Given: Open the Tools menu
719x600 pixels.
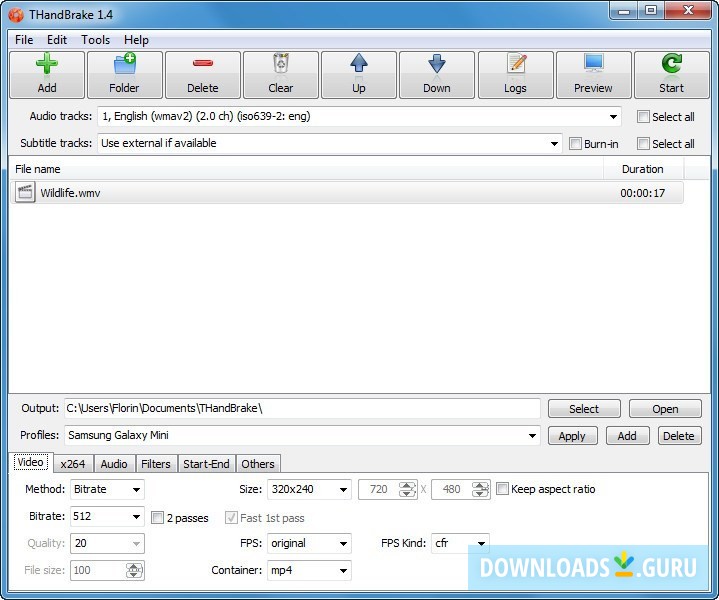Looking at the screenshot, I should pos(95,40).
